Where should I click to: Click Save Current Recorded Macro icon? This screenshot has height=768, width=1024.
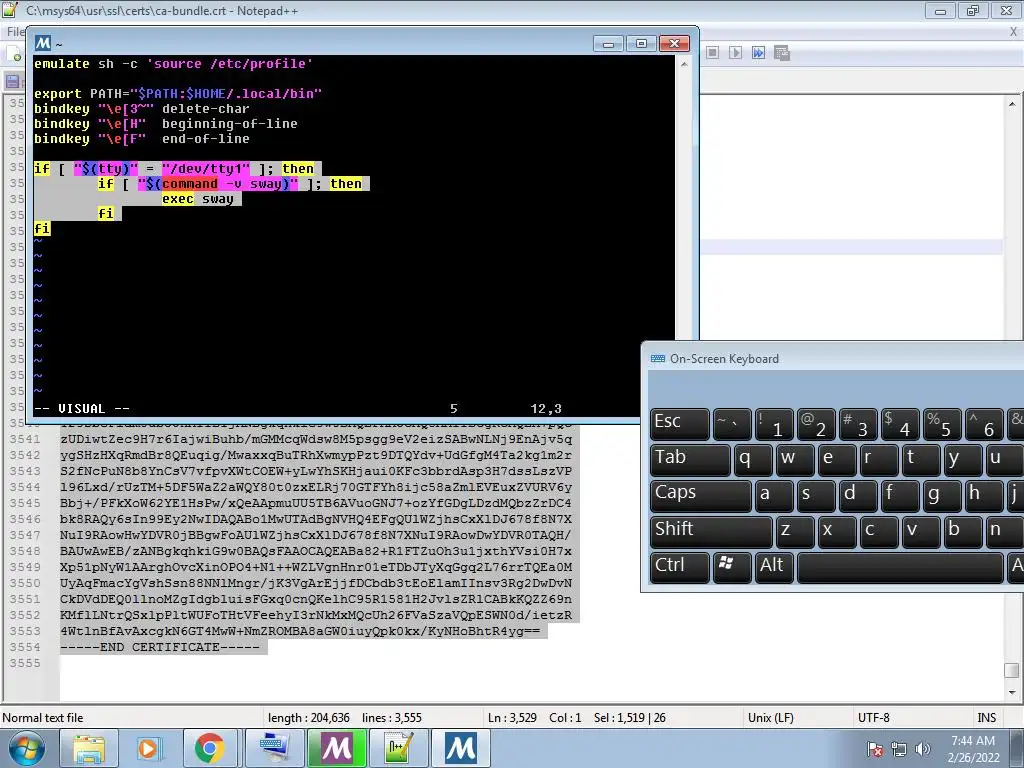782,52
